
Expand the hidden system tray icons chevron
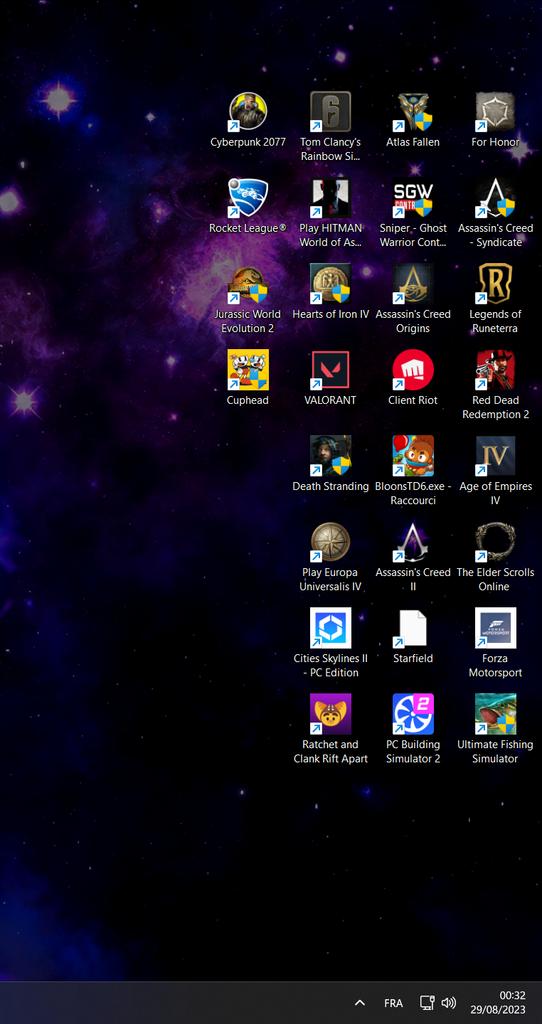click(x=359, y=1003)
